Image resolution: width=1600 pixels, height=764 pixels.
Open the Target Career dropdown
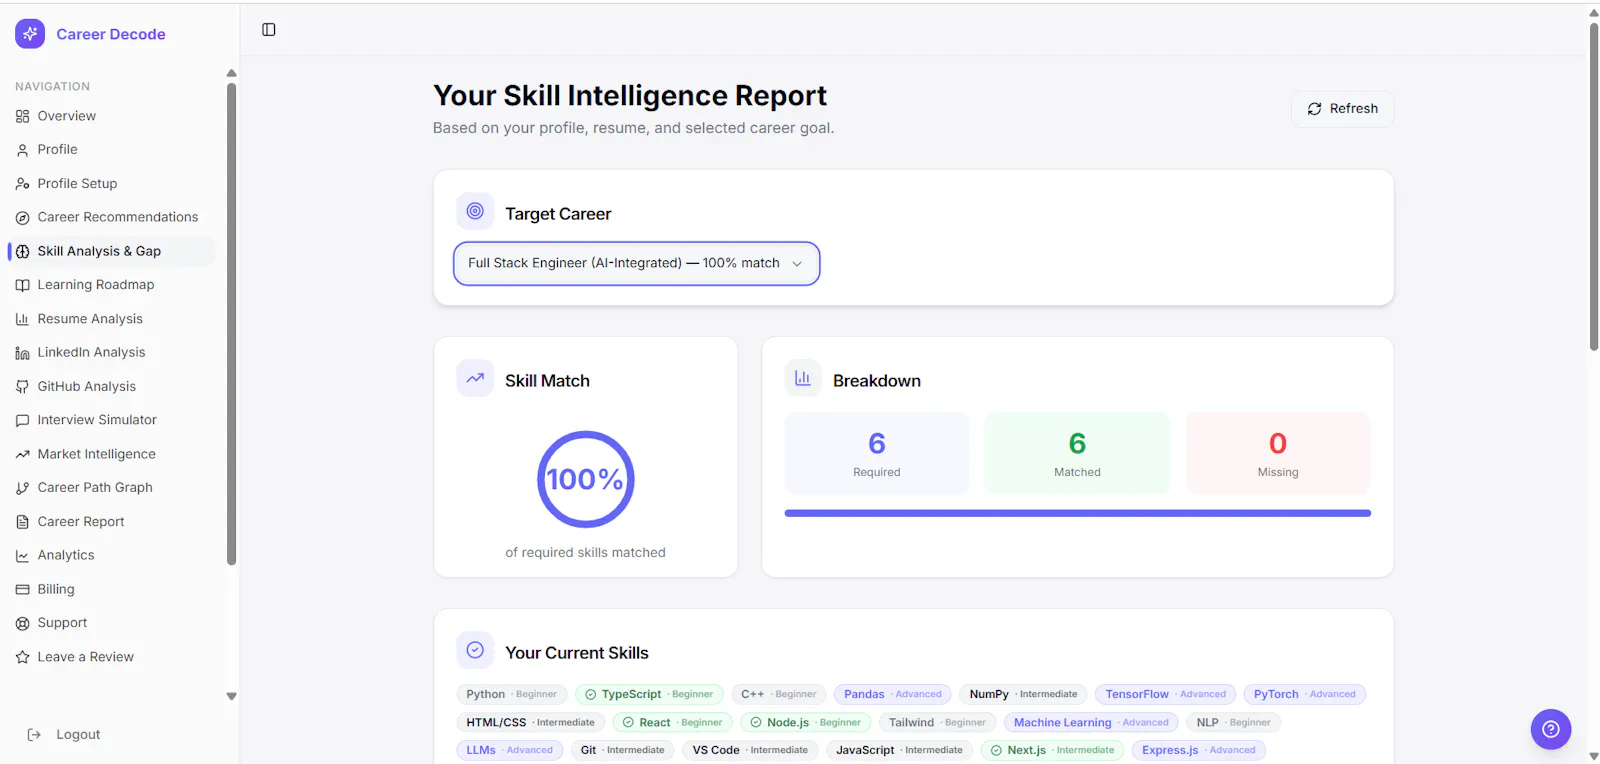pyautogui.click(x=637, y=263)
